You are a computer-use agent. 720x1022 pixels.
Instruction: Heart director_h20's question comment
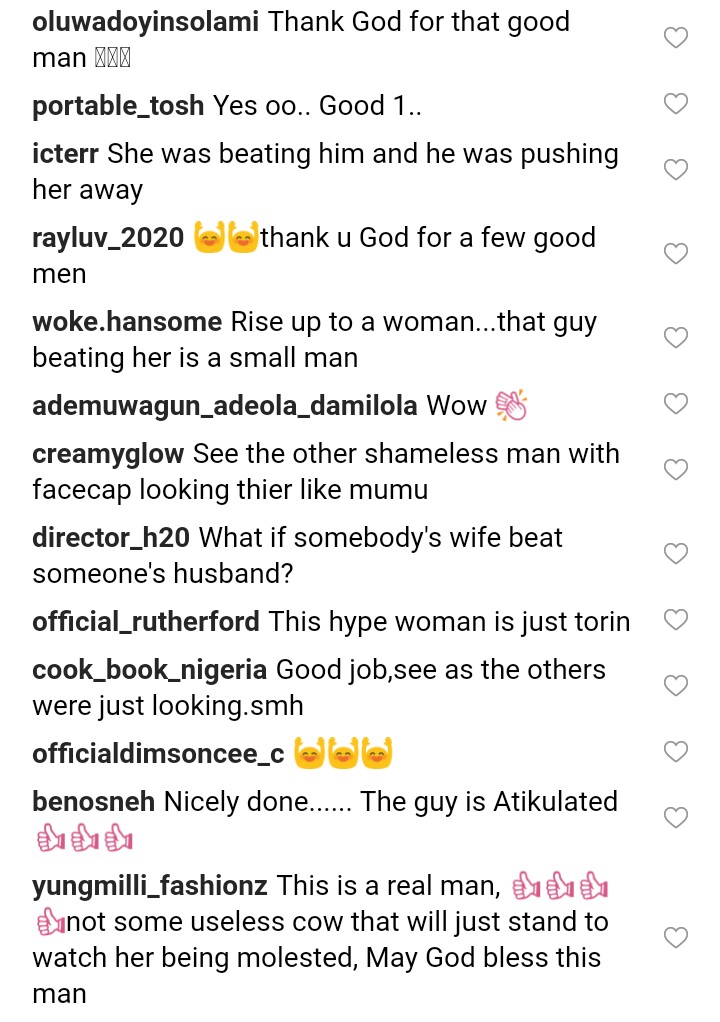(676, 554)
